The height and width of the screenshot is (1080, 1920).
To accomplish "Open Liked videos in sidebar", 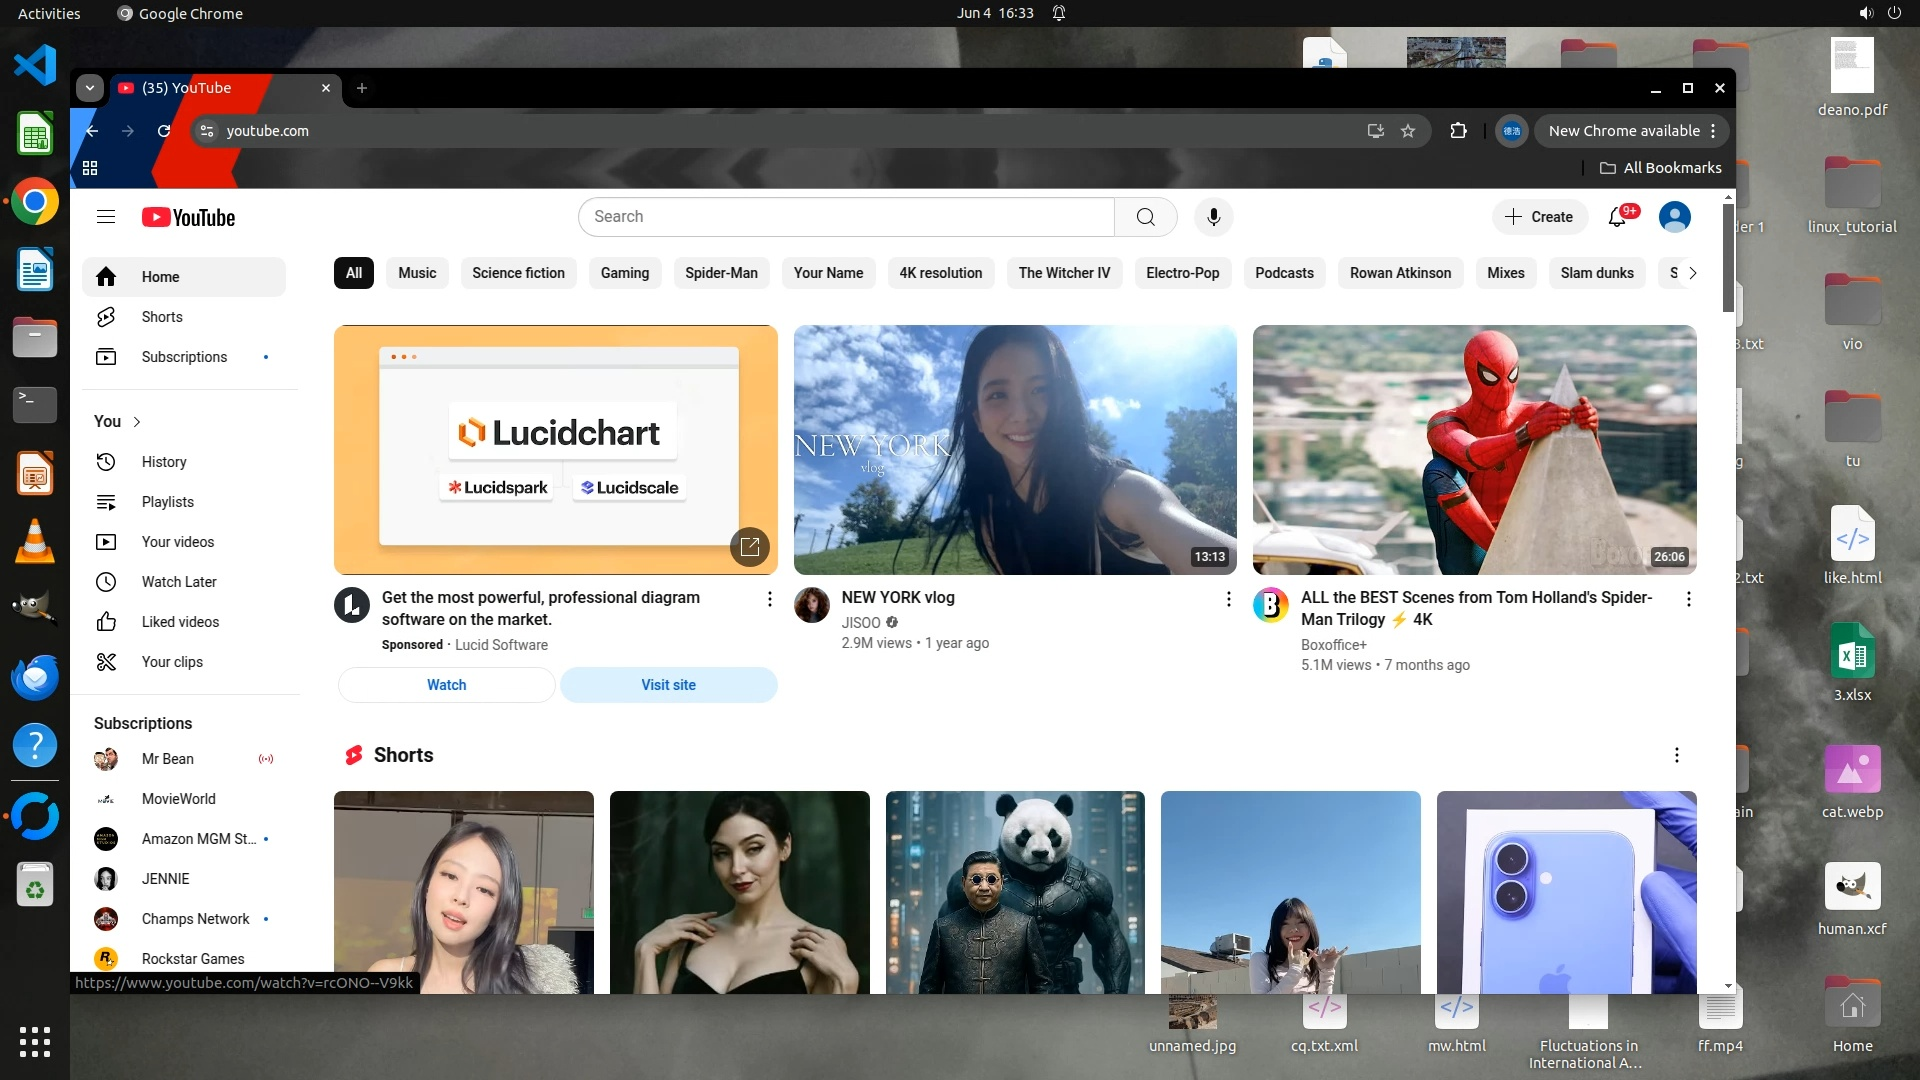I will point(180,622).
